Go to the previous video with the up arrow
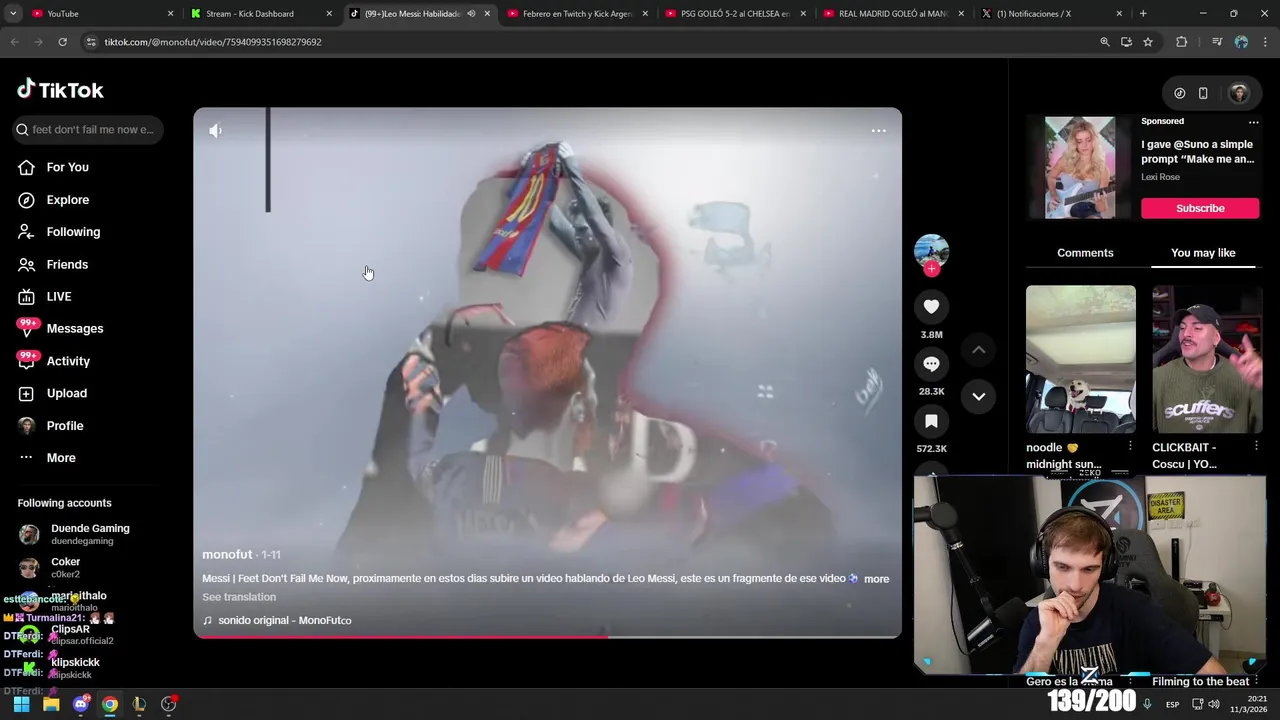 tap(979, 349)
